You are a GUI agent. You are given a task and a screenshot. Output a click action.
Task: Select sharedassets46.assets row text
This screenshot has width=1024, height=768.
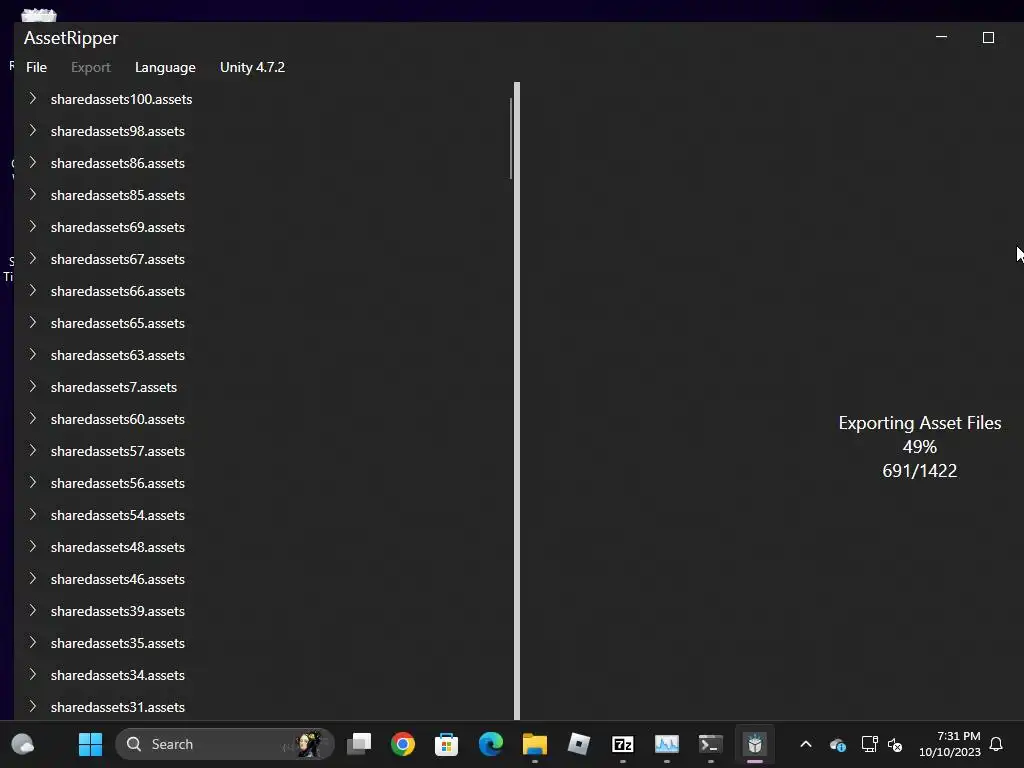[118, 579]
